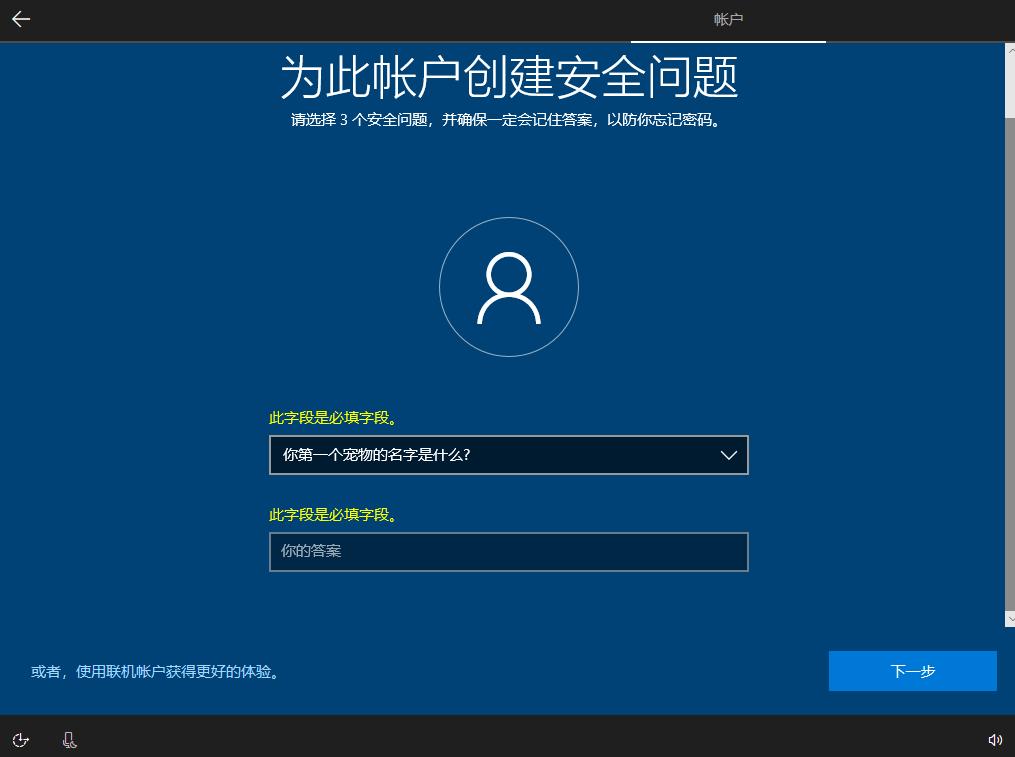
Task: Open the first security question dropdown
Action: click(x=509, y=455)
